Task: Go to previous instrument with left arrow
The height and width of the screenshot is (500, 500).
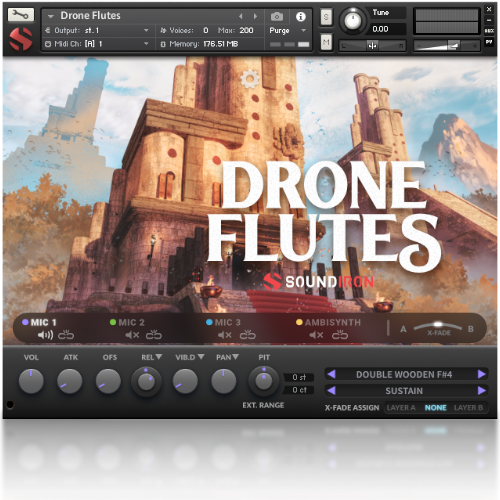Action: (241, 16)
